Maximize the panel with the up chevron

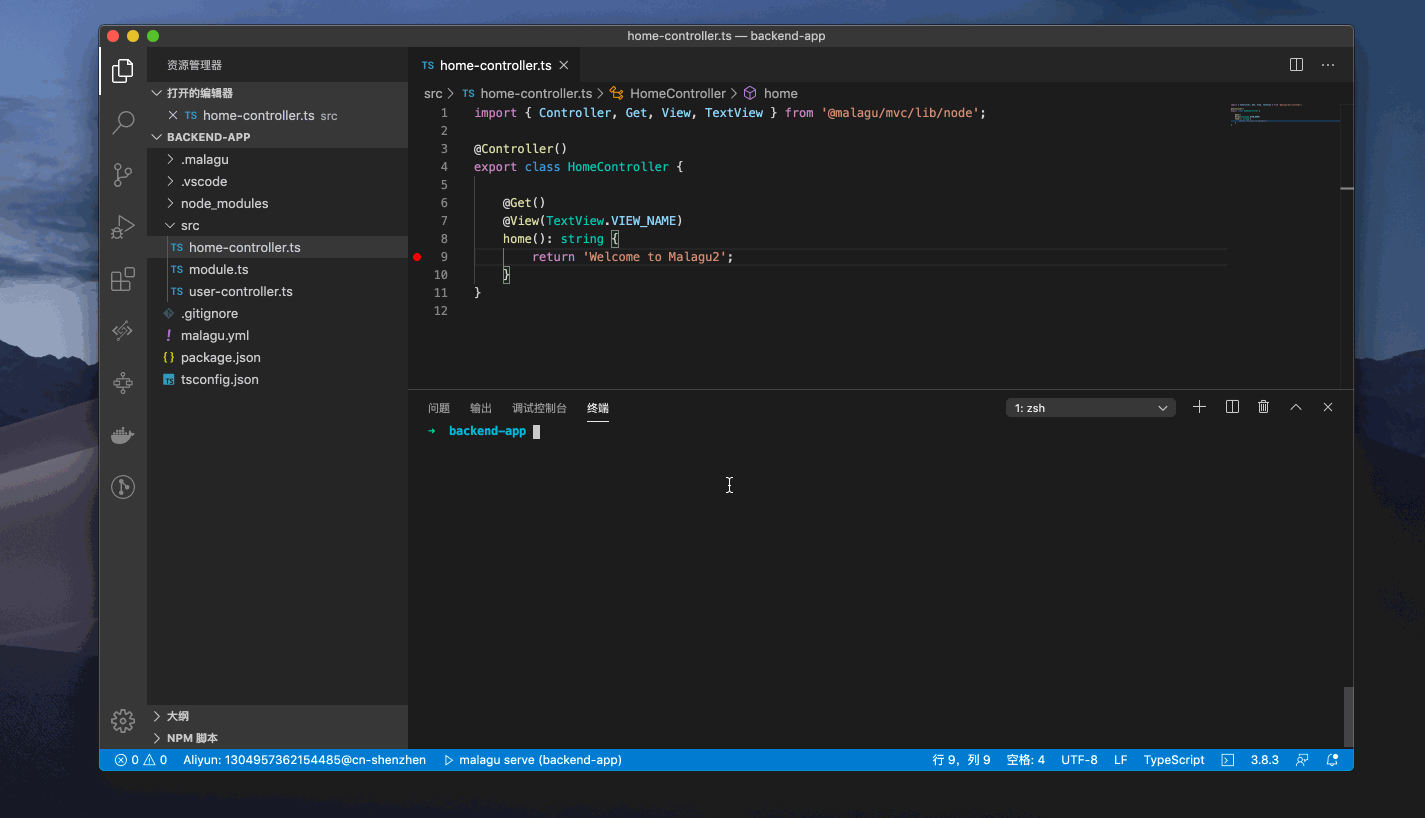click(1296, 407)
